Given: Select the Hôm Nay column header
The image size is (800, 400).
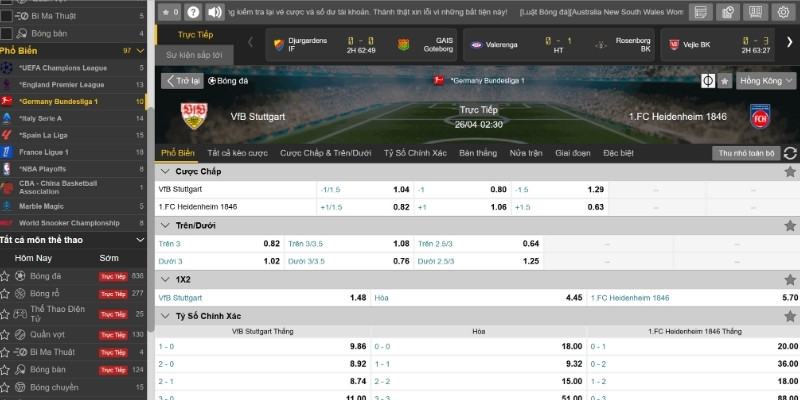Looking at the screenshot, I should tap(33, 258).
